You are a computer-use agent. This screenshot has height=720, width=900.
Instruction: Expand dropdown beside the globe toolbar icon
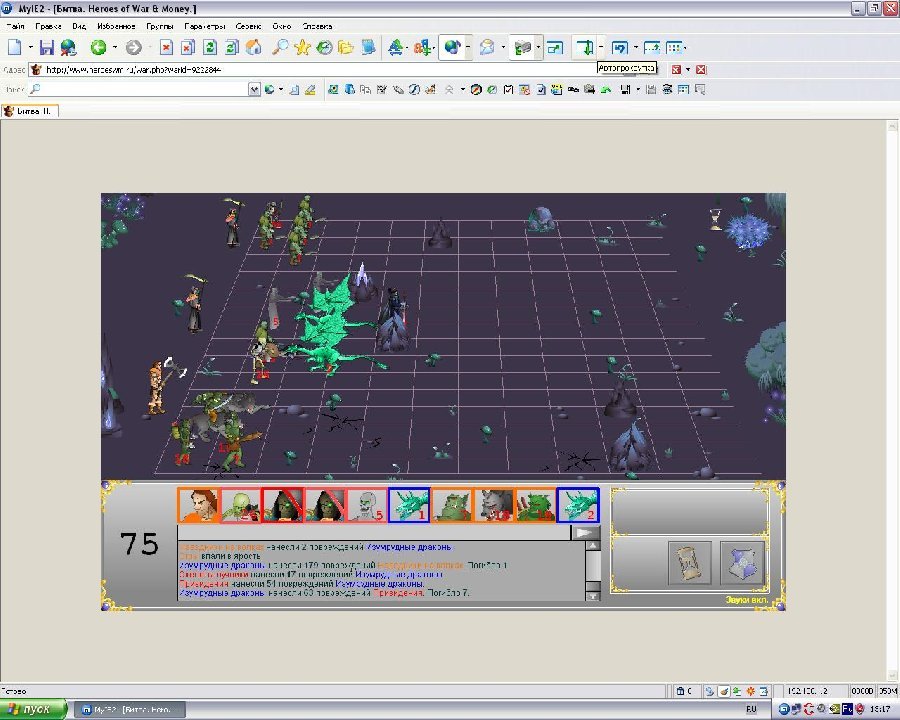click(x=468, y=48)
